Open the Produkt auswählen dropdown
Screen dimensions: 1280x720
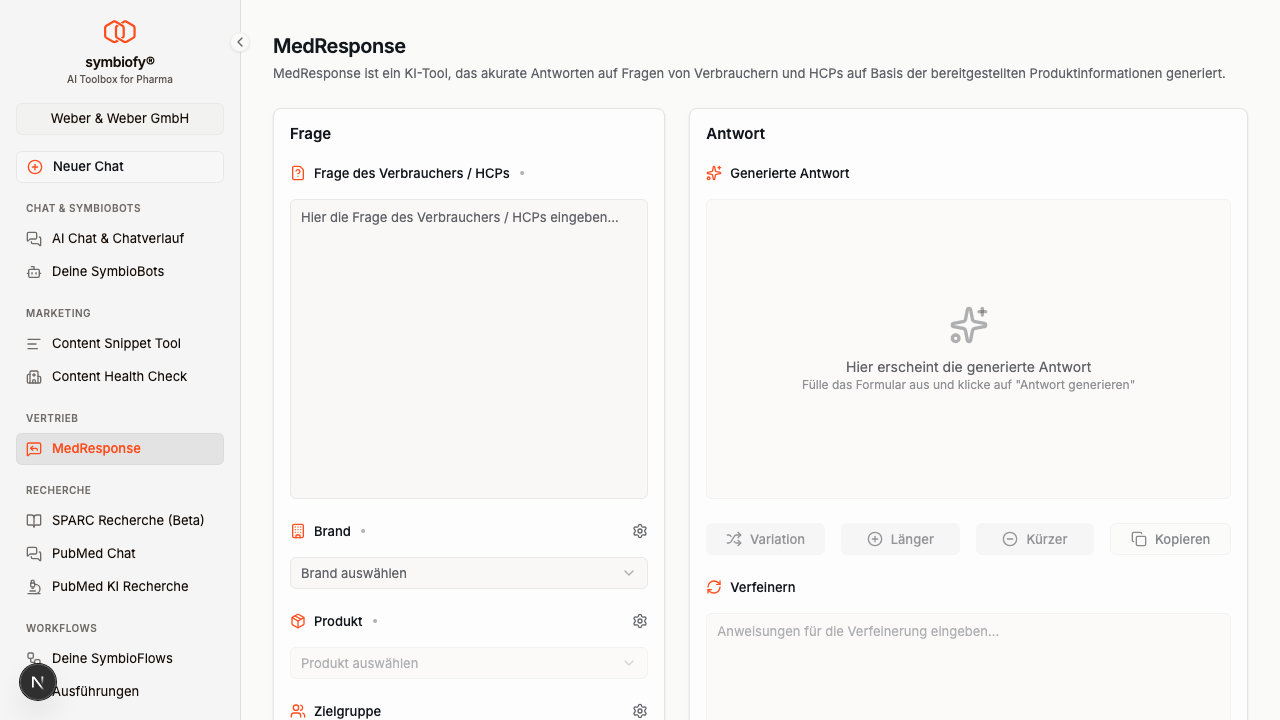[x=468, y=663]
